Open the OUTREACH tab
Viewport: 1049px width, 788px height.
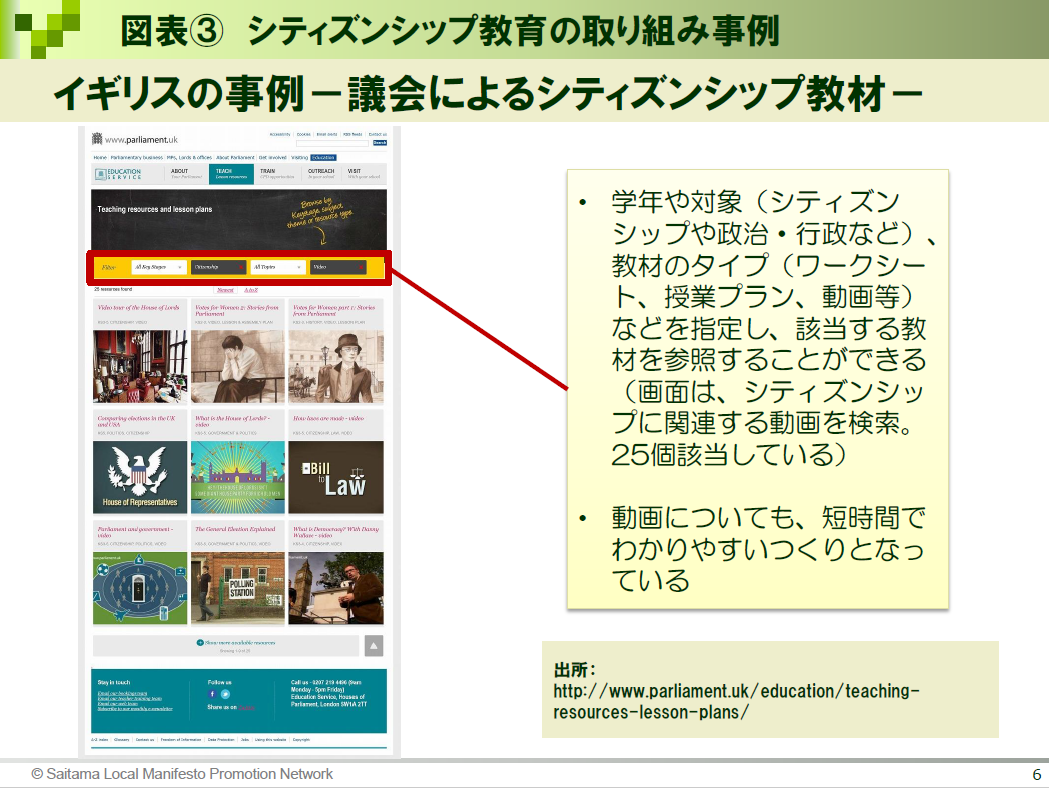[321, 174]
